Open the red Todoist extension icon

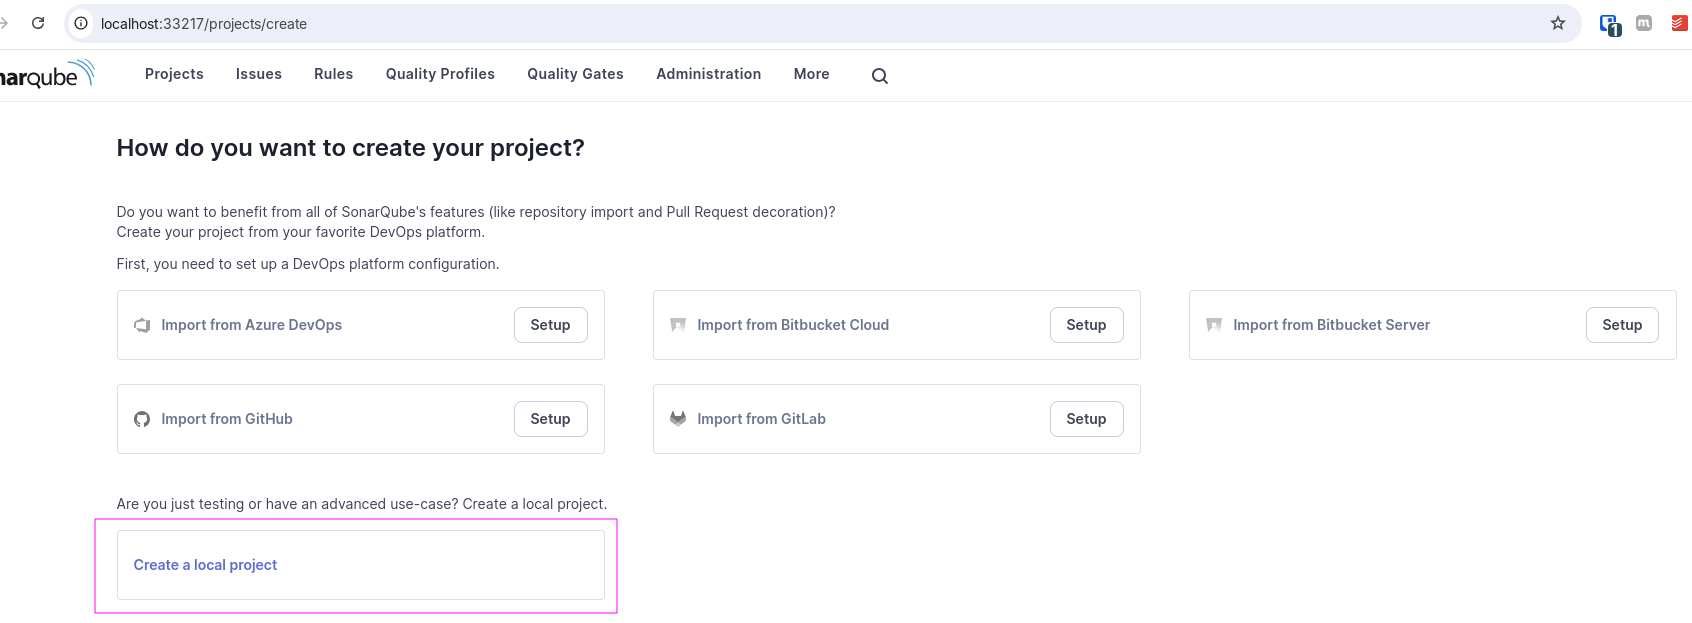tap(1679, 23)
